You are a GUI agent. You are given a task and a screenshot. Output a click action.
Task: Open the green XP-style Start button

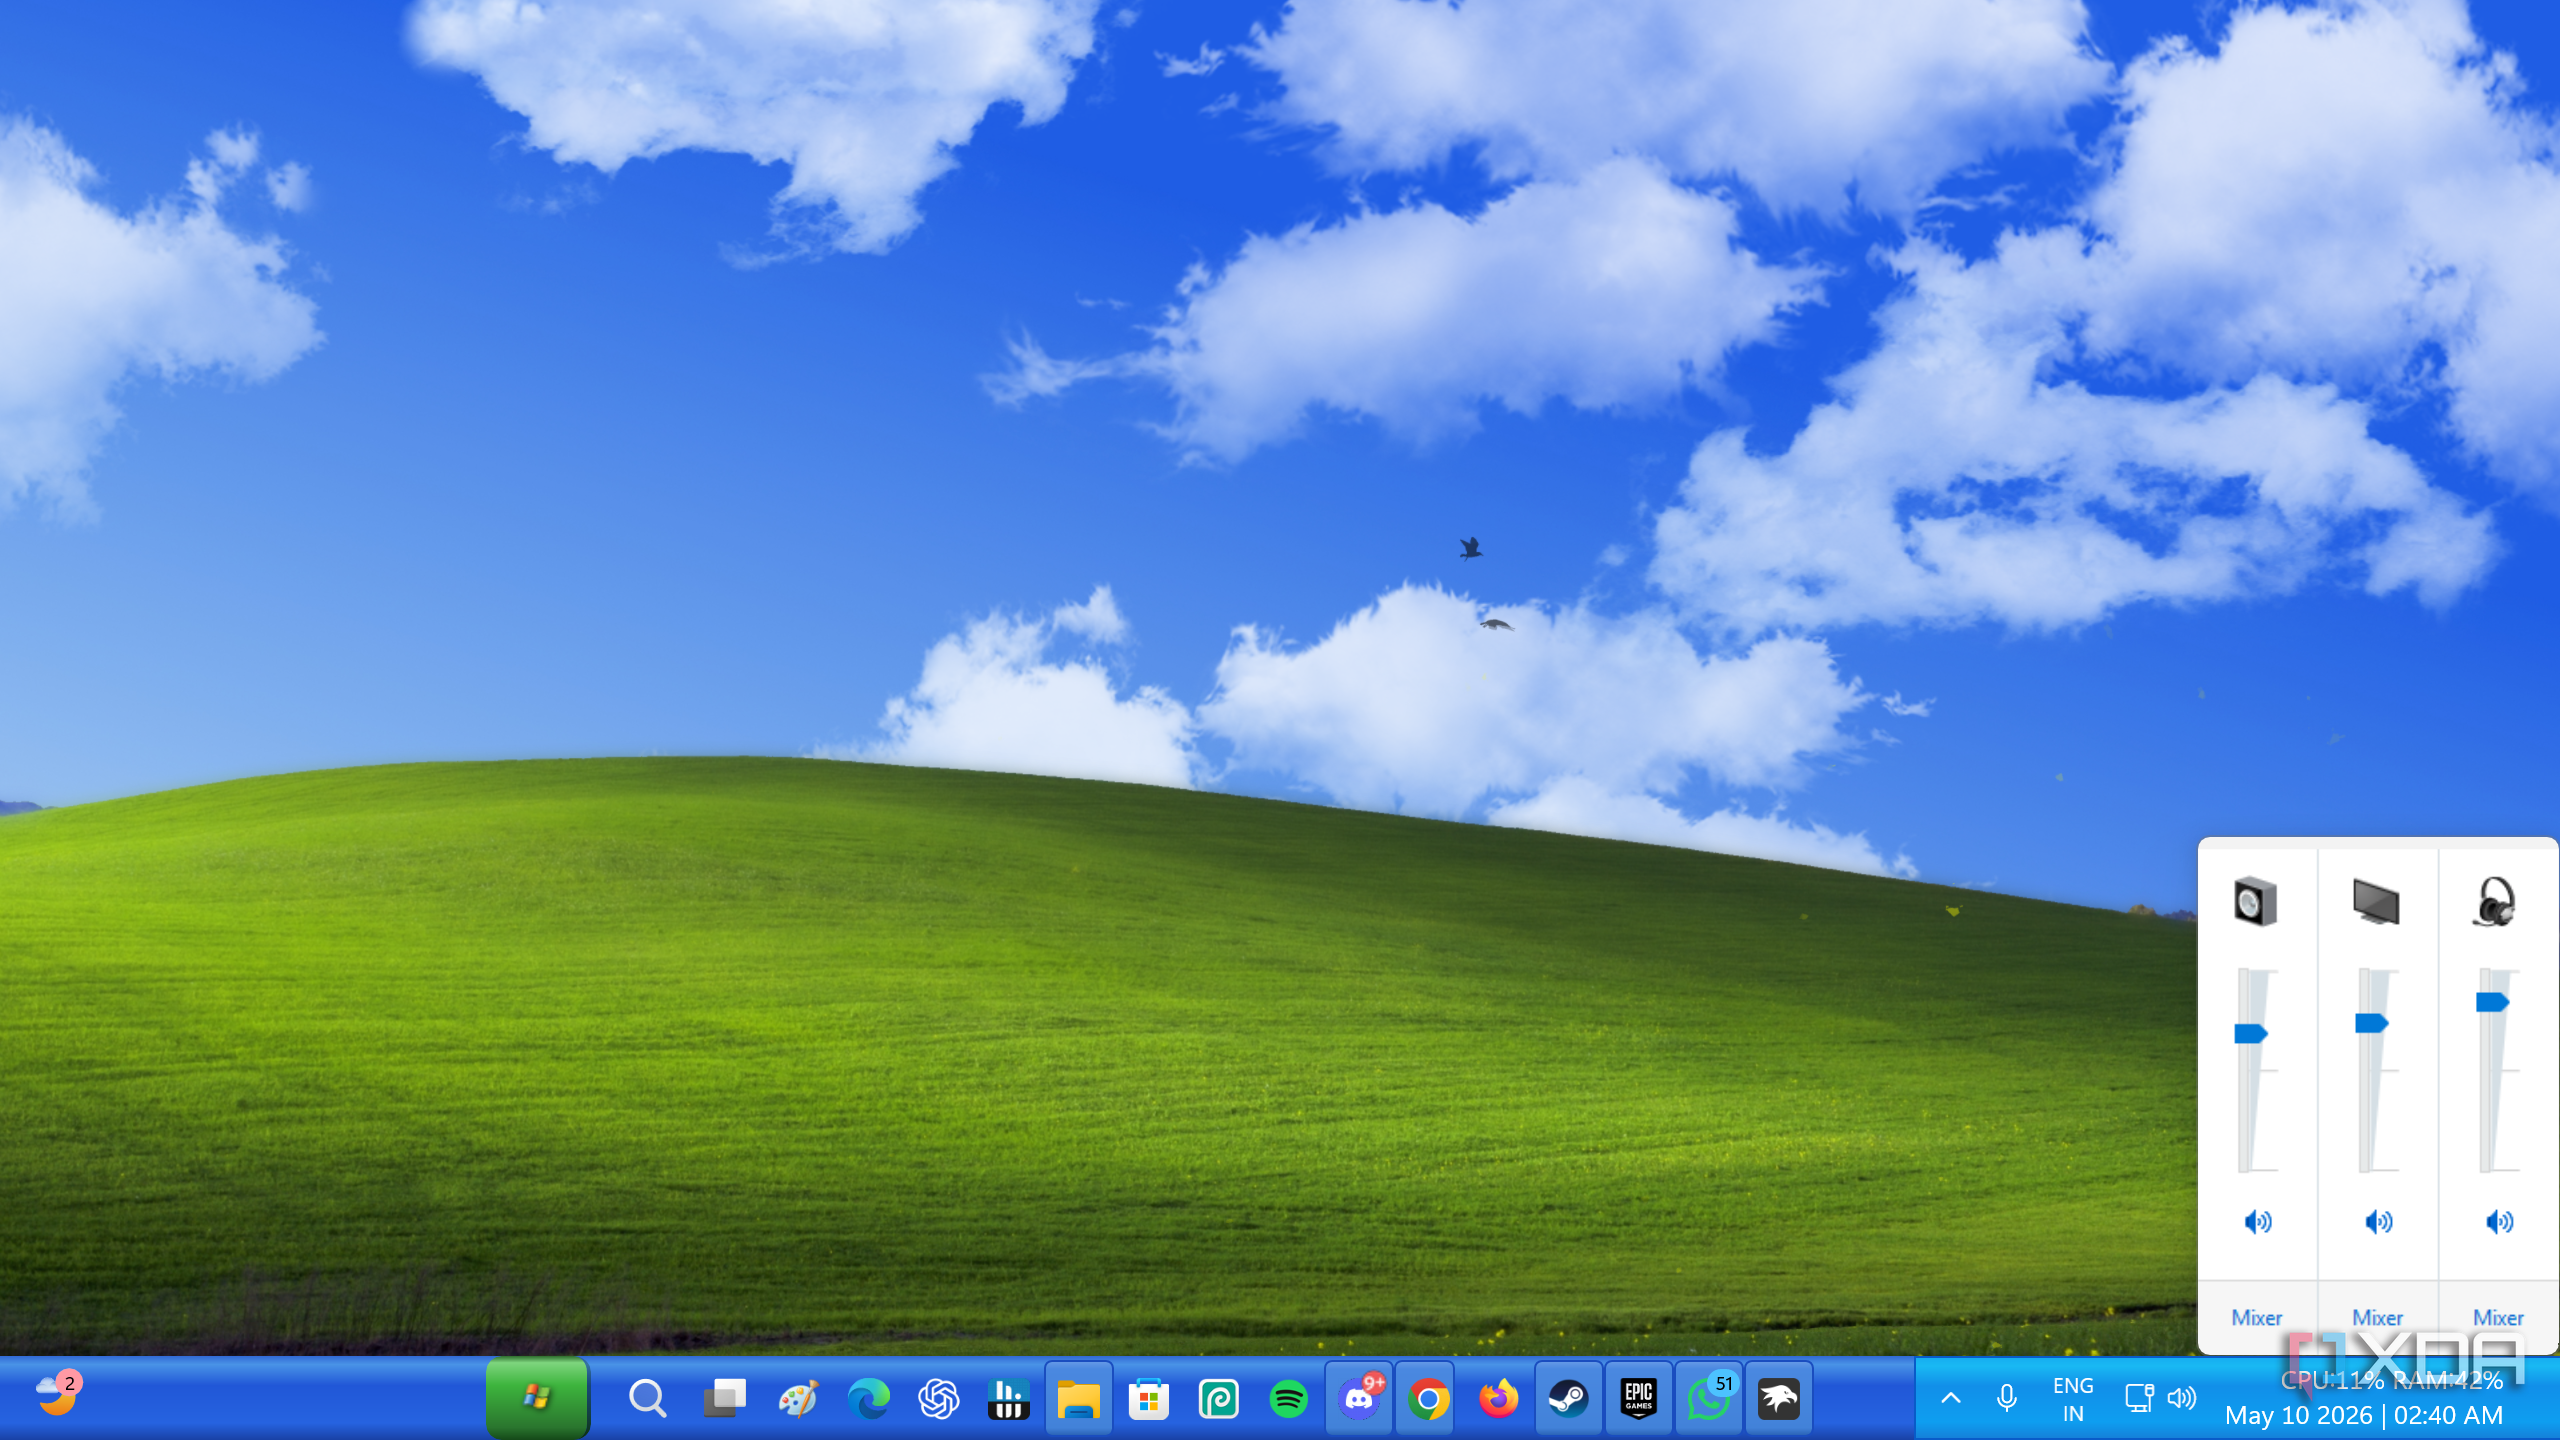point(537,1398)
